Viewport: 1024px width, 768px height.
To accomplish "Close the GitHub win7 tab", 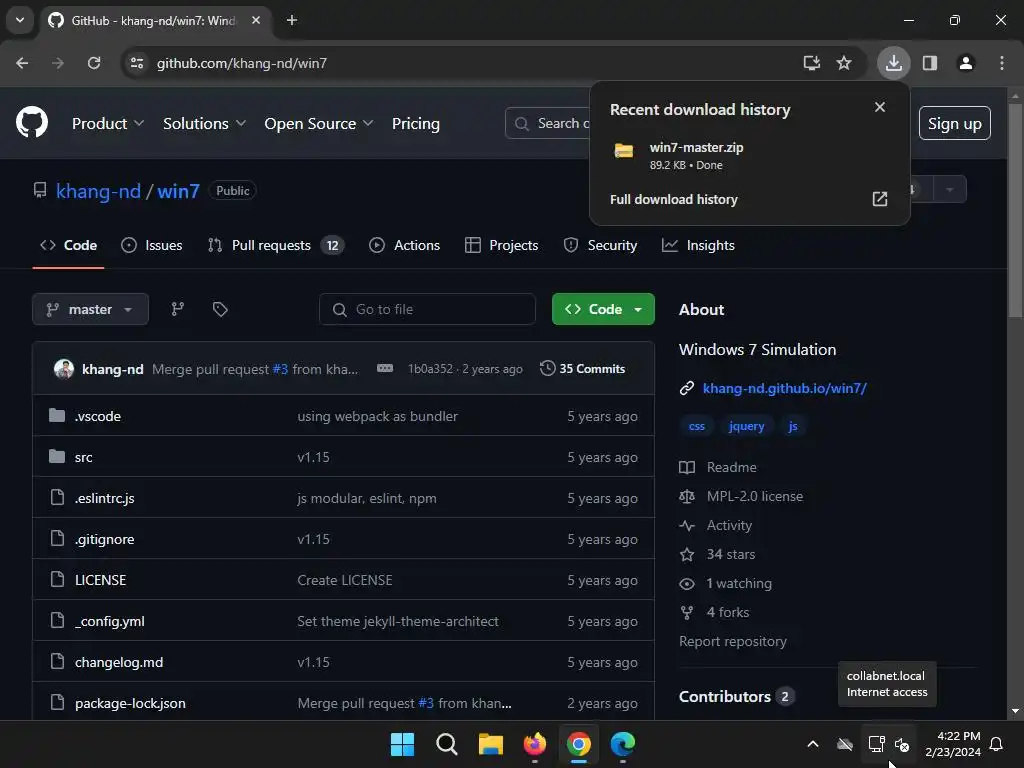I will point(256,20).
